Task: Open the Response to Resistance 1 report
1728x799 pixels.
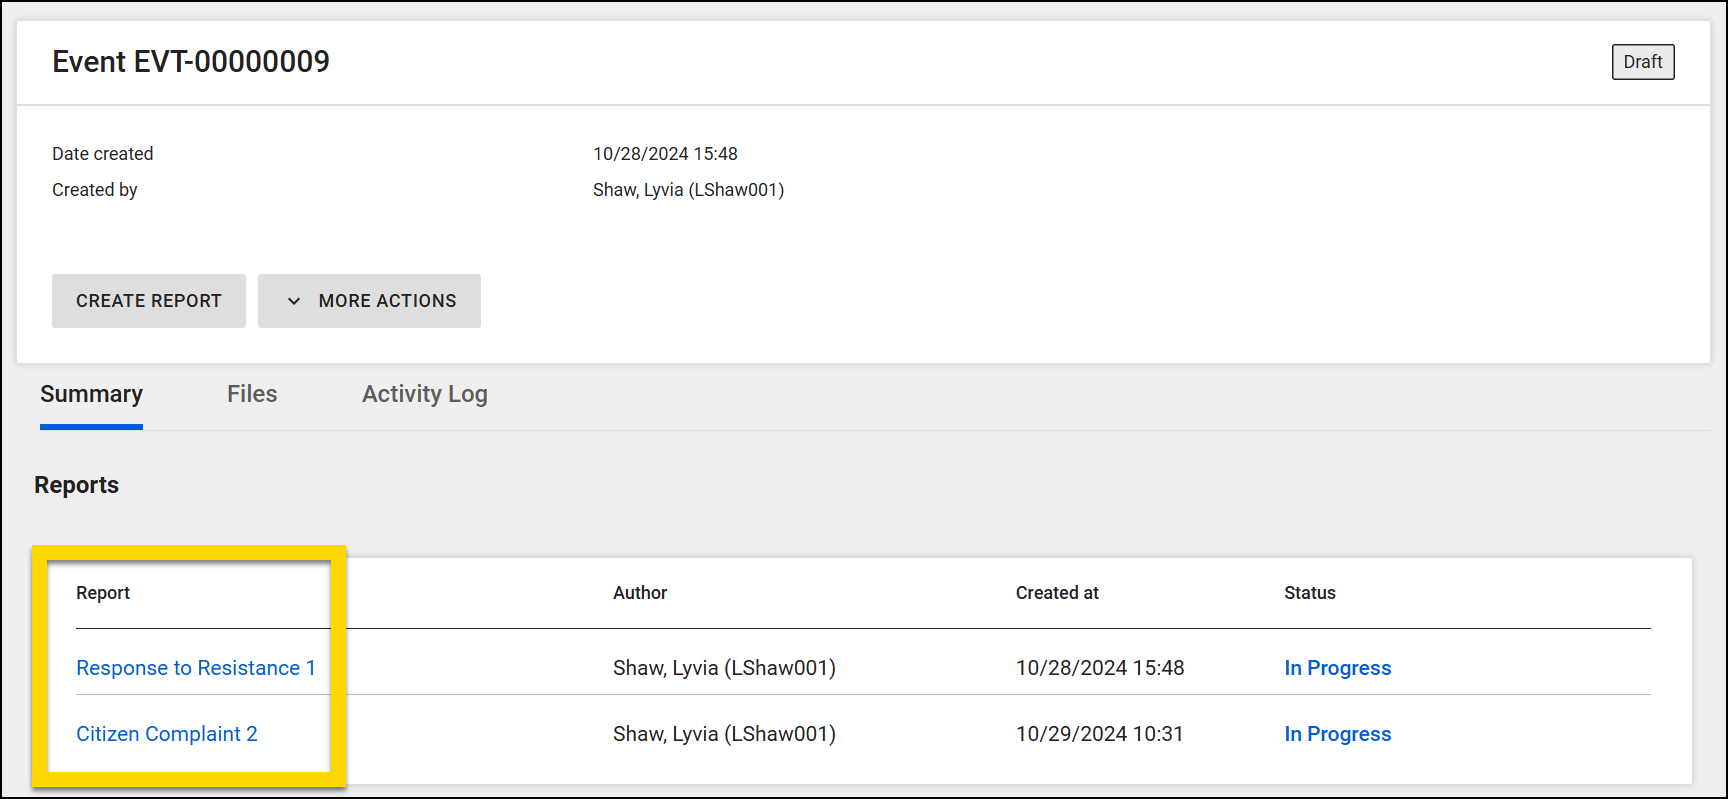Action: [x=196, y=667]
